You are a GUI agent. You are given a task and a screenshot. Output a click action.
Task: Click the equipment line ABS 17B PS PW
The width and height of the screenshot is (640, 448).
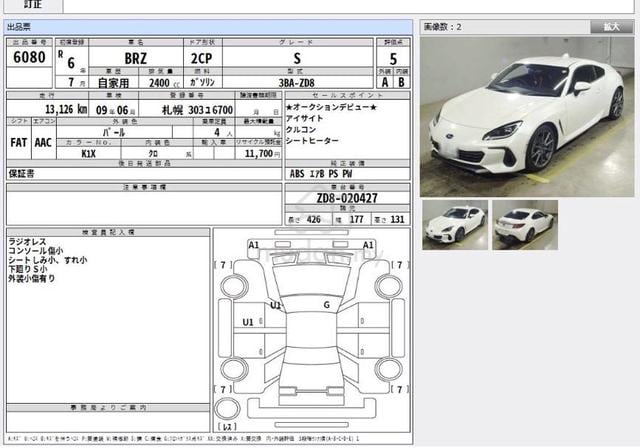[x=321, y=174]
